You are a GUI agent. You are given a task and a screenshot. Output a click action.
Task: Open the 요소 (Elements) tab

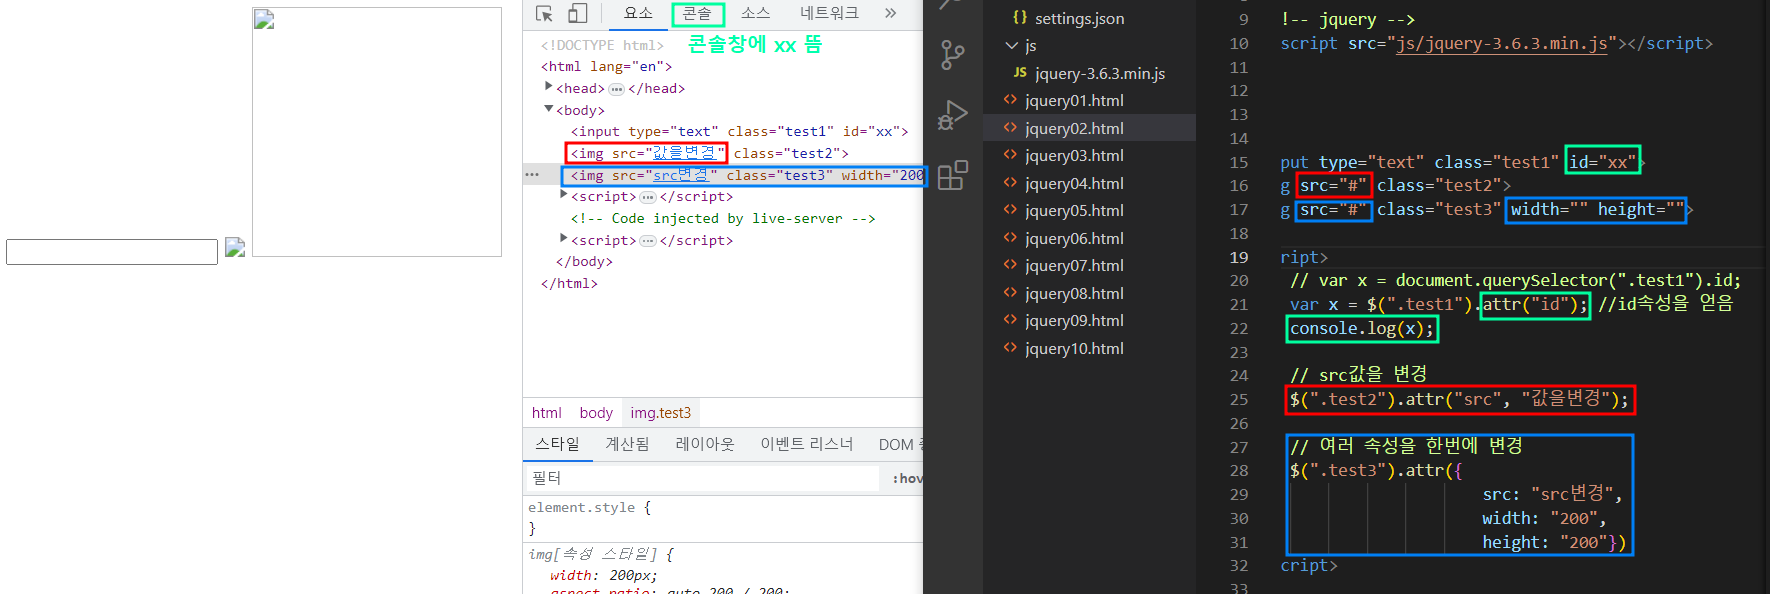tap(638, 13)
